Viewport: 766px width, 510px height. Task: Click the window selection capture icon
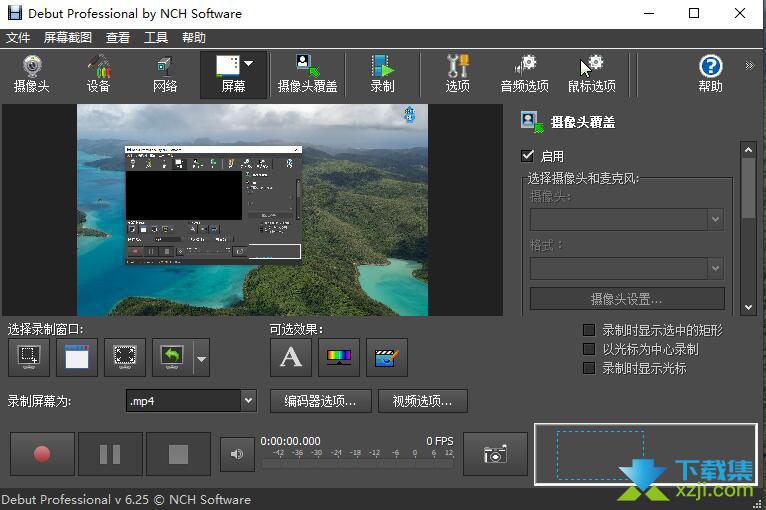pos(77,358)
